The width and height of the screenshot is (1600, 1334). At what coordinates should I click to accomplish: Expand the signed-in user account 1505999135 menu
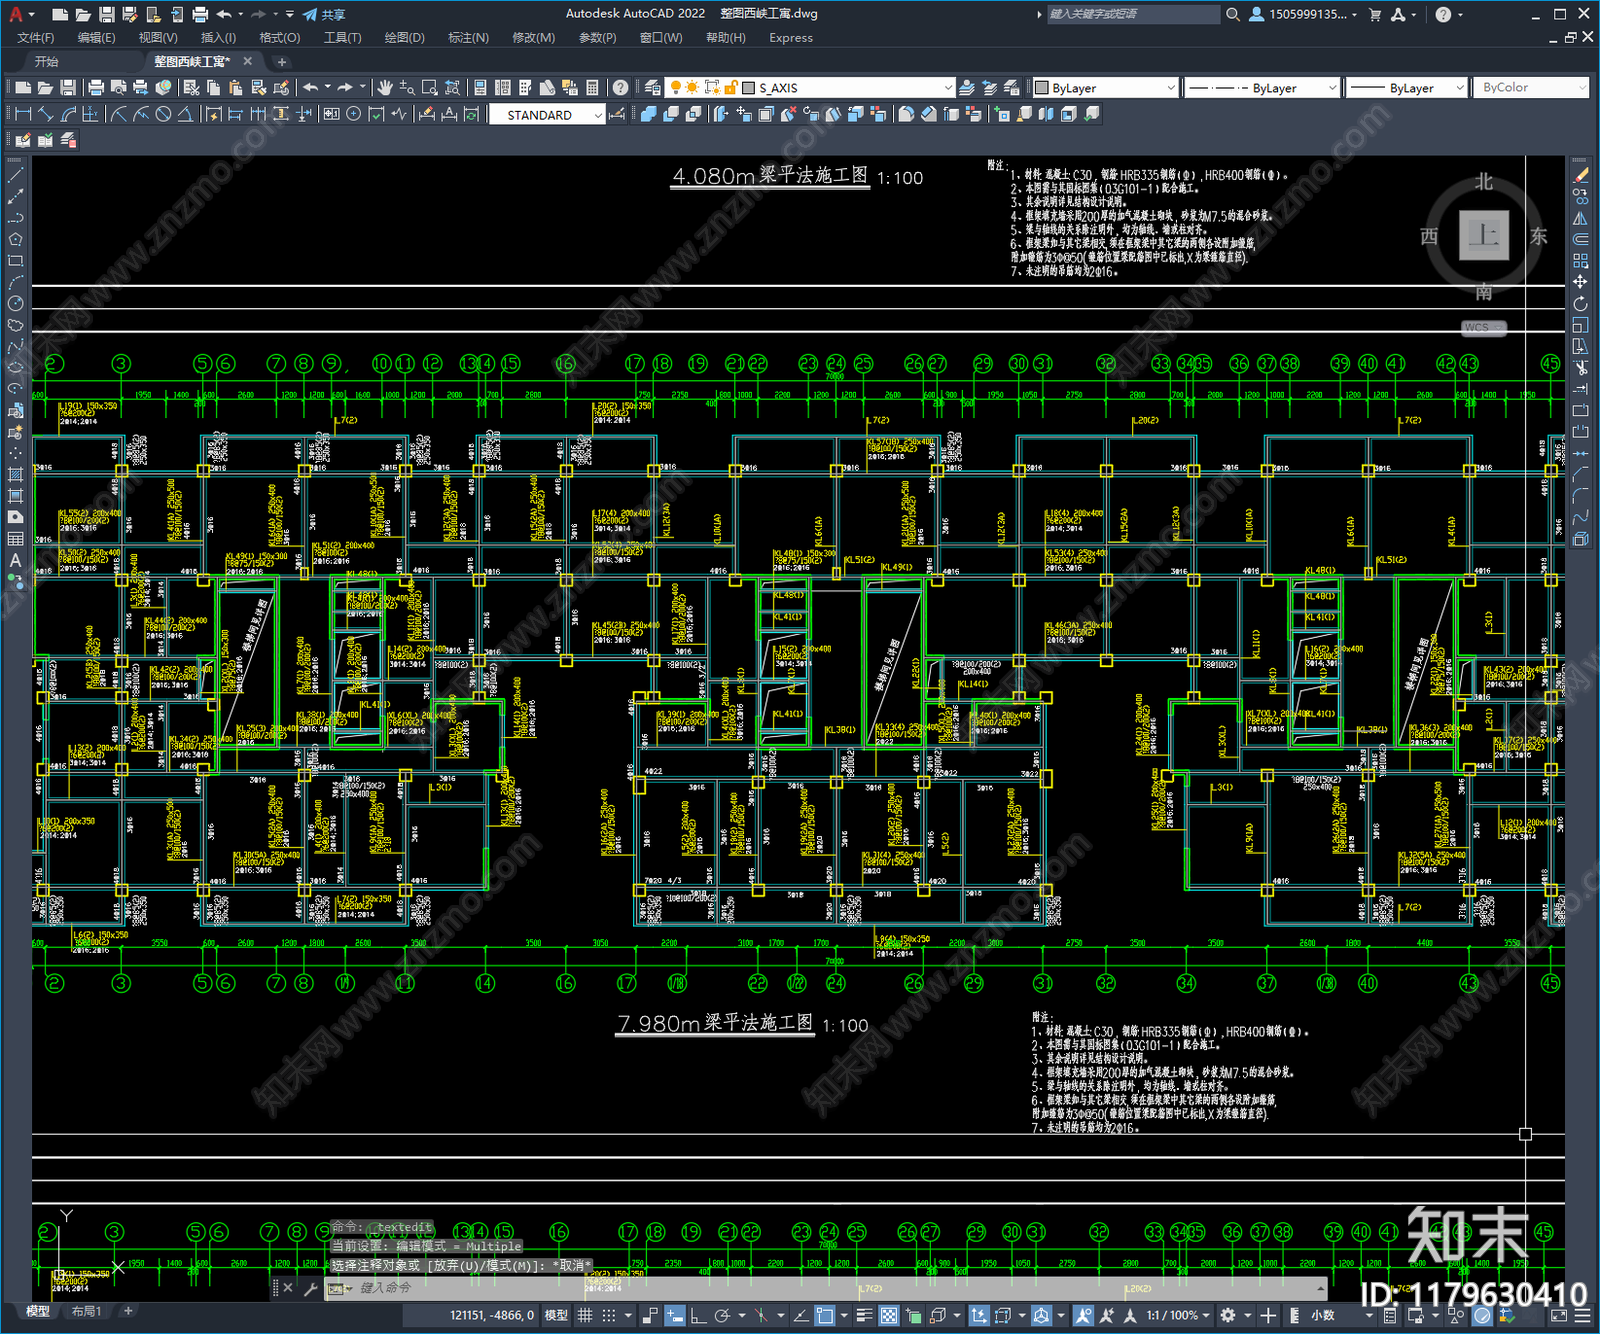(x=1304, y=14)
